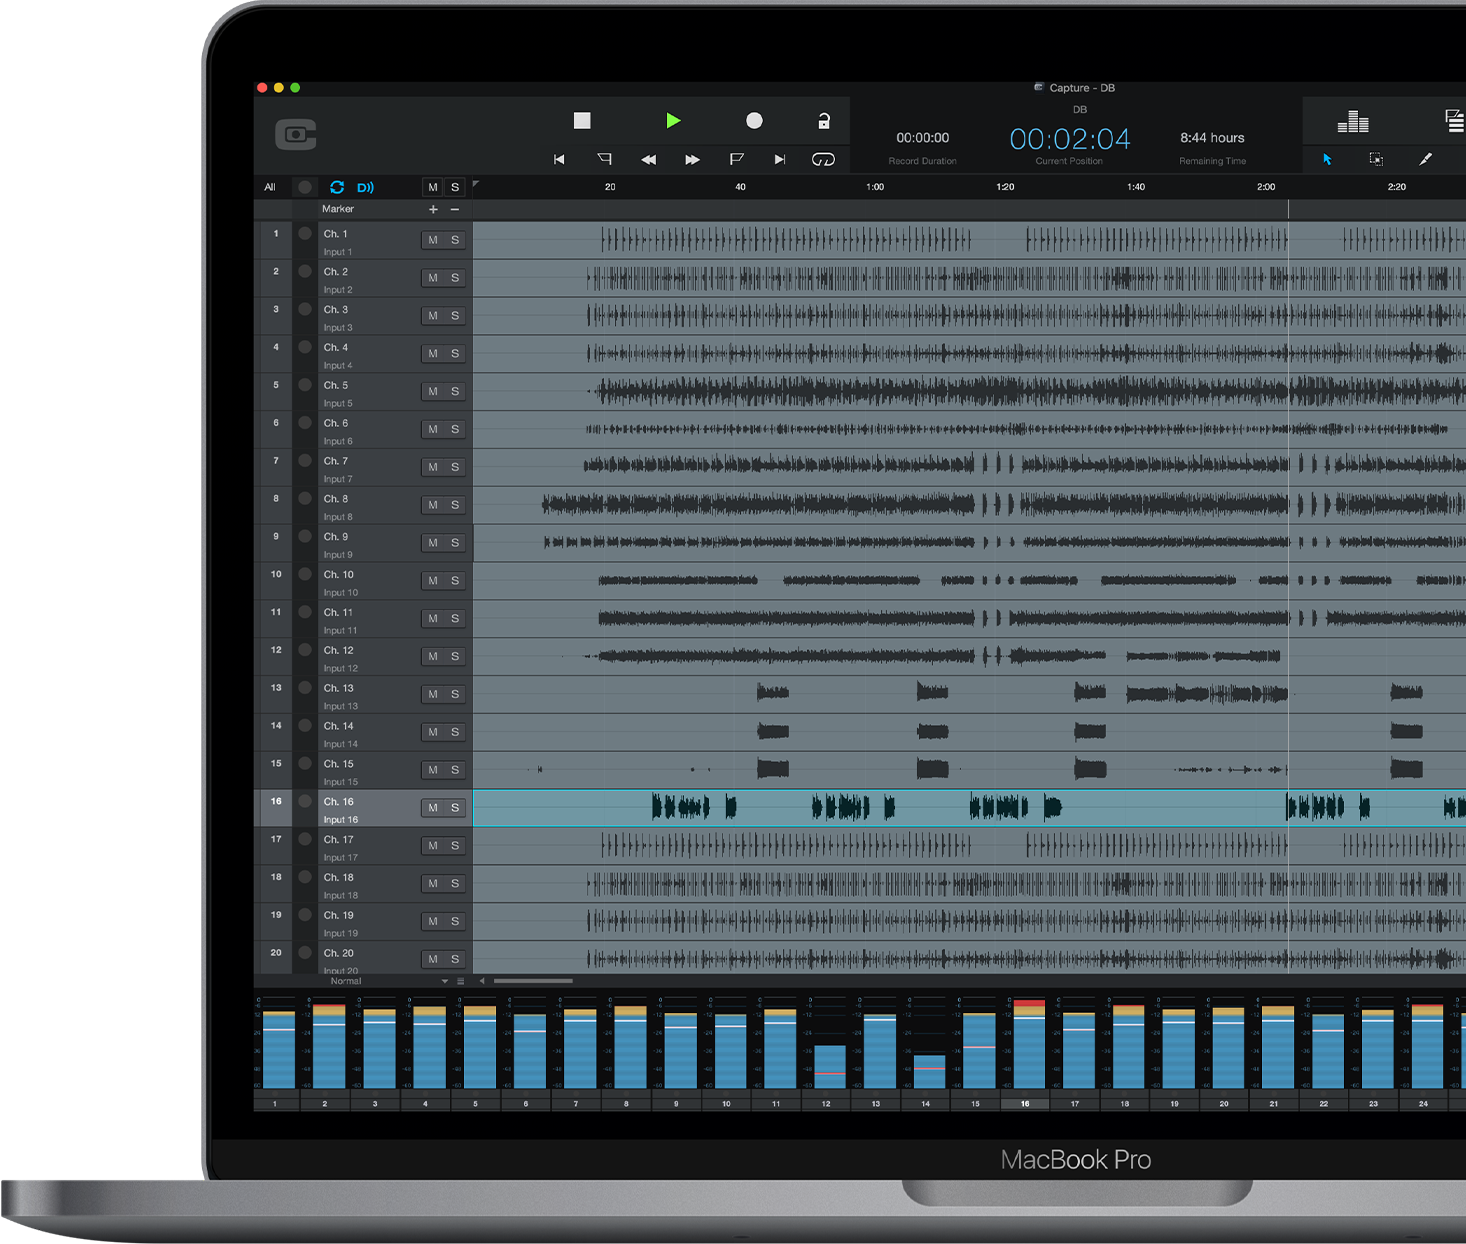Click the Rewind double-arrow icon

pos(649,159)
